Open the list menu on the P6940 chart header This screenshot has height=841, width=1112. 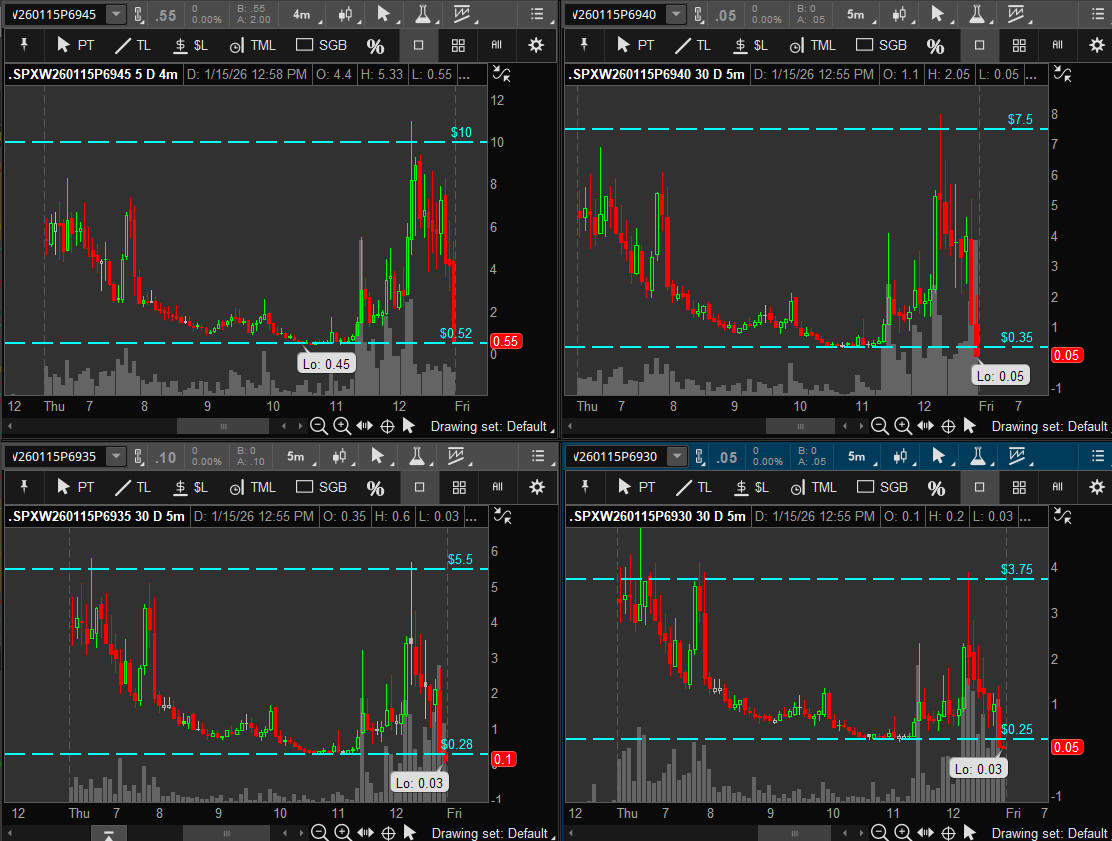1097,14
